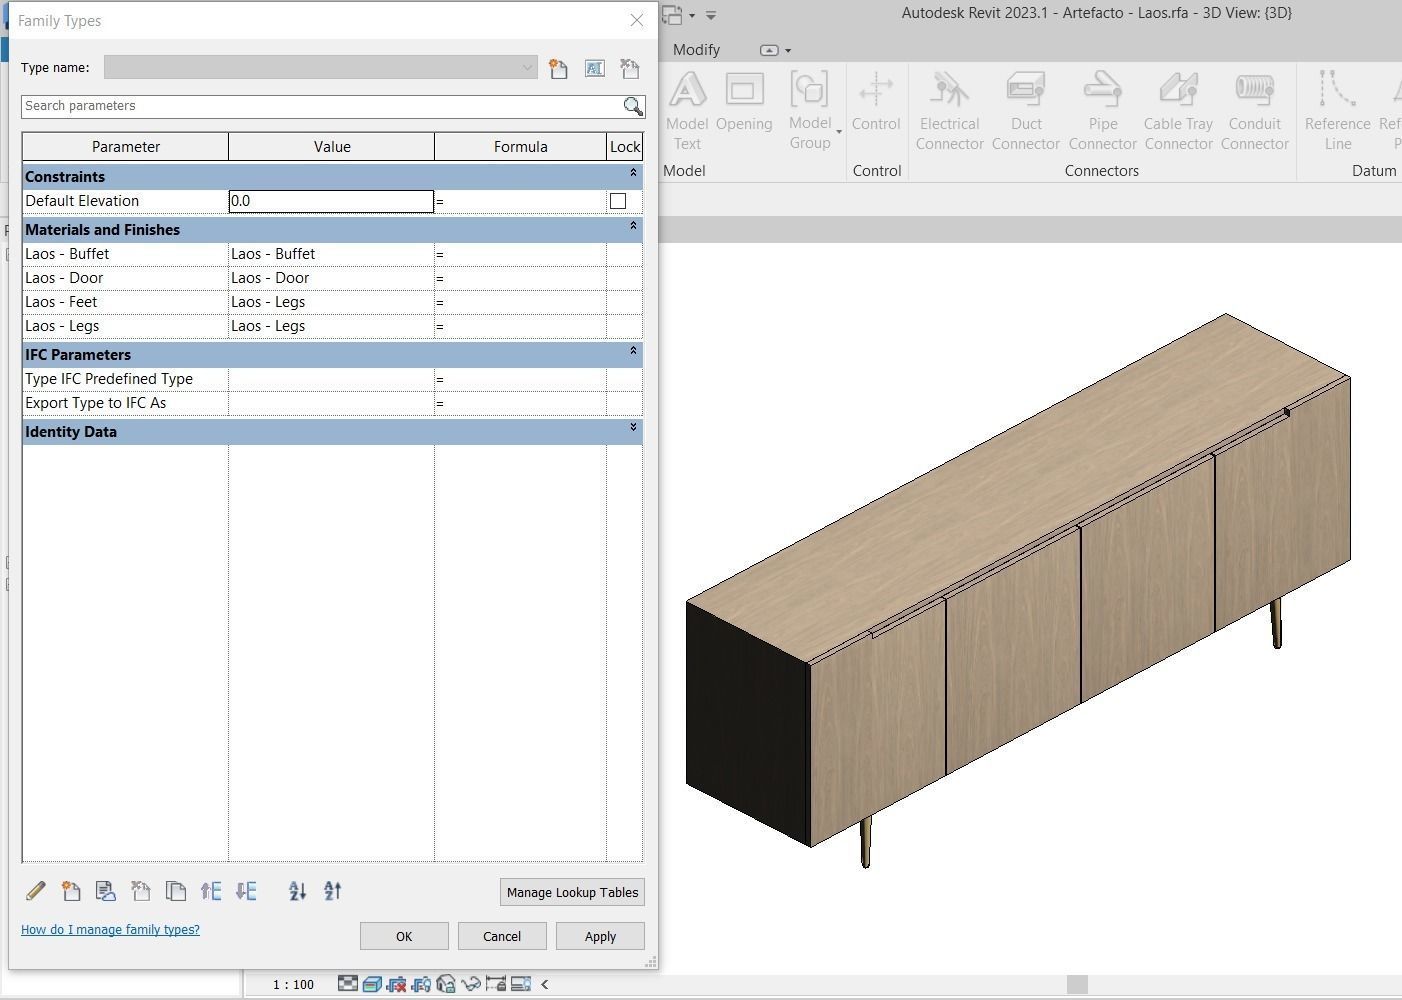Screen dimensions: 1402x1000
Task: Sort parameters in descending order
Action: pyautogui.click(x=333, y=890)
